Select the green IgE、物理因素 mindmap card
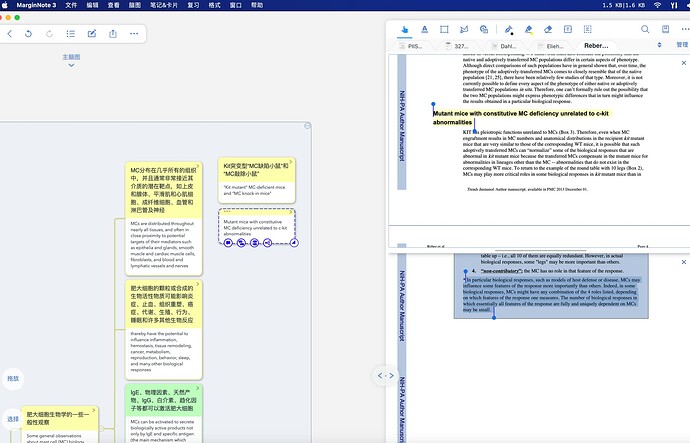The height and width of the screenshot is (443, 690). pyautogui.click(x=164, y=414)
